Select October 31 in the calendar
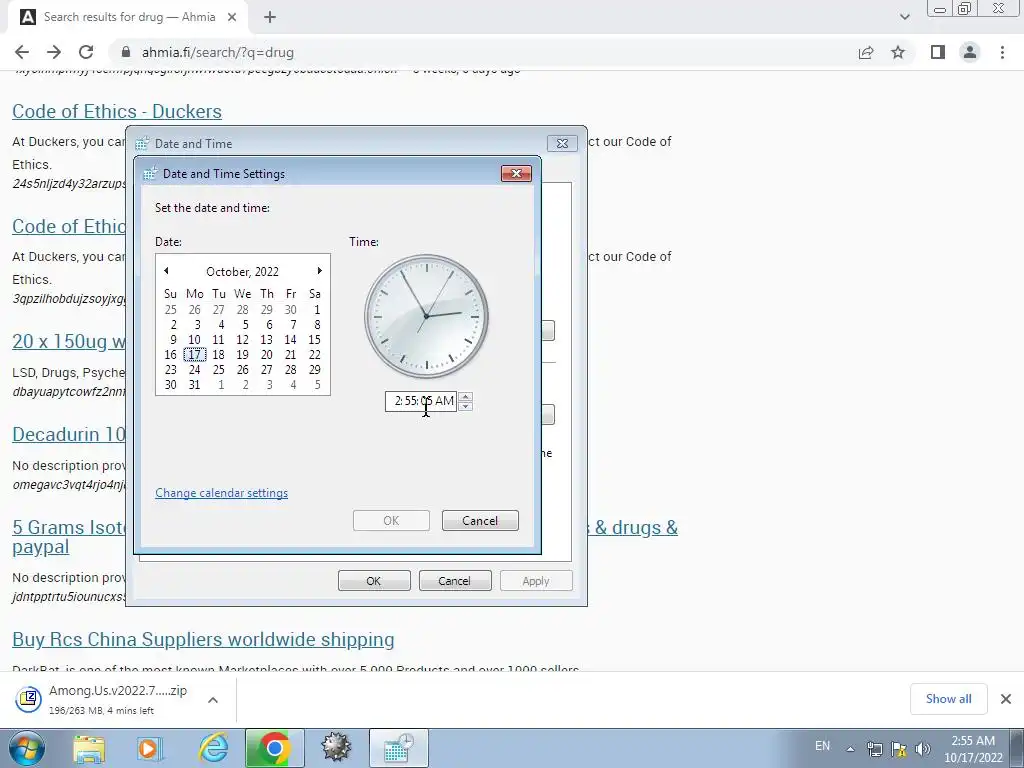 tap(195, 385)
